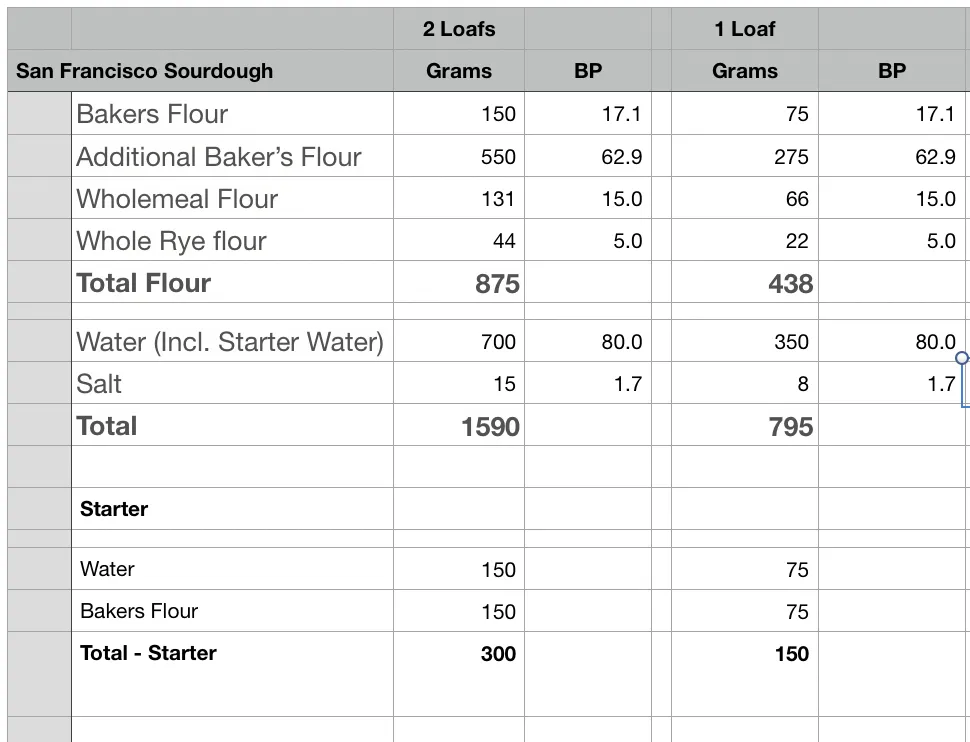Click the bold 875 Total Flour value
Viewport: 970px width, 742px height.
tap(497, 284)
